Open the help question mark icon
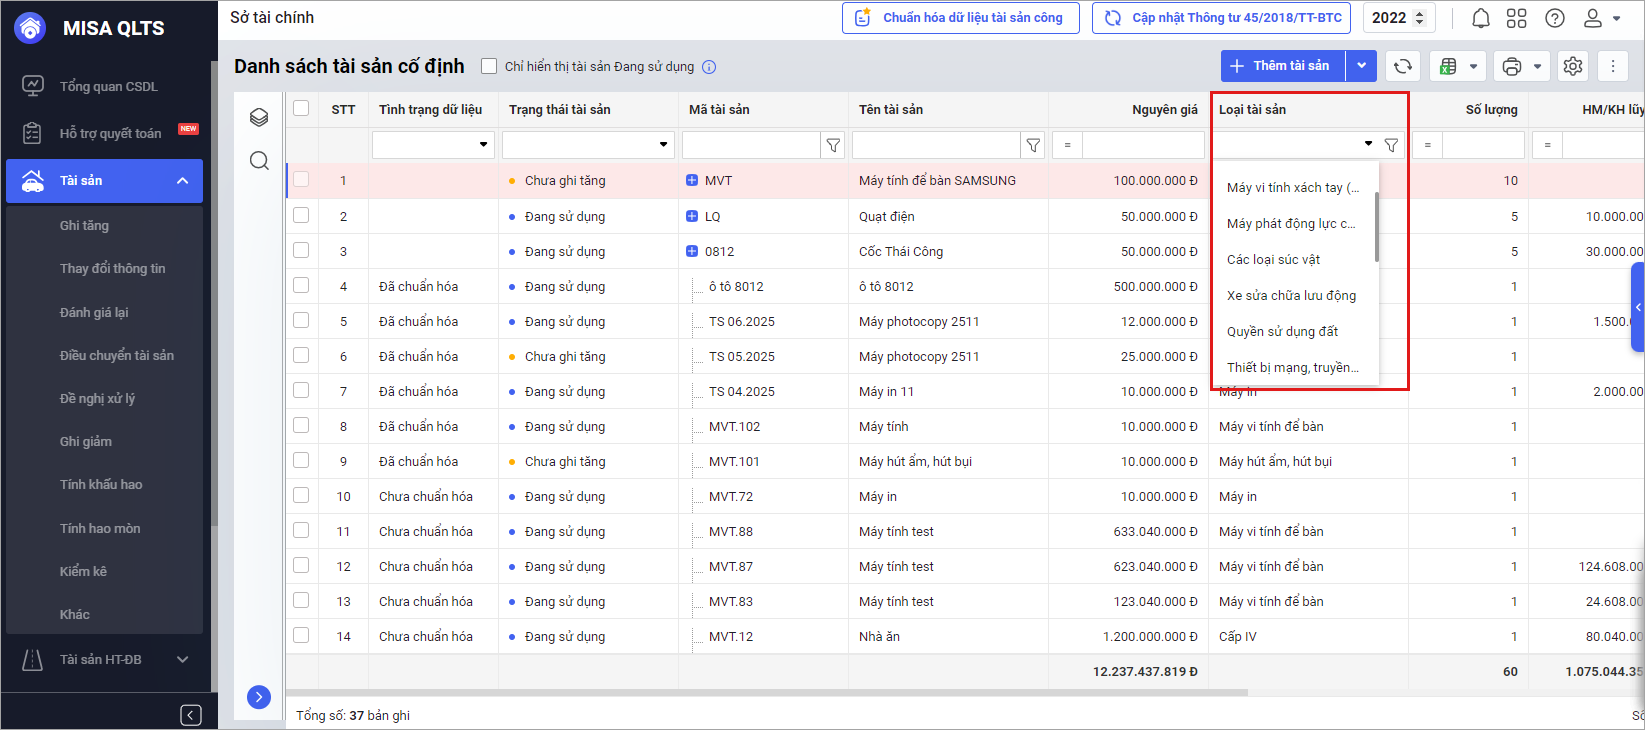The height and width of the screenshot is (730, 1645). pyautogui.click(x=1554, y=18)
